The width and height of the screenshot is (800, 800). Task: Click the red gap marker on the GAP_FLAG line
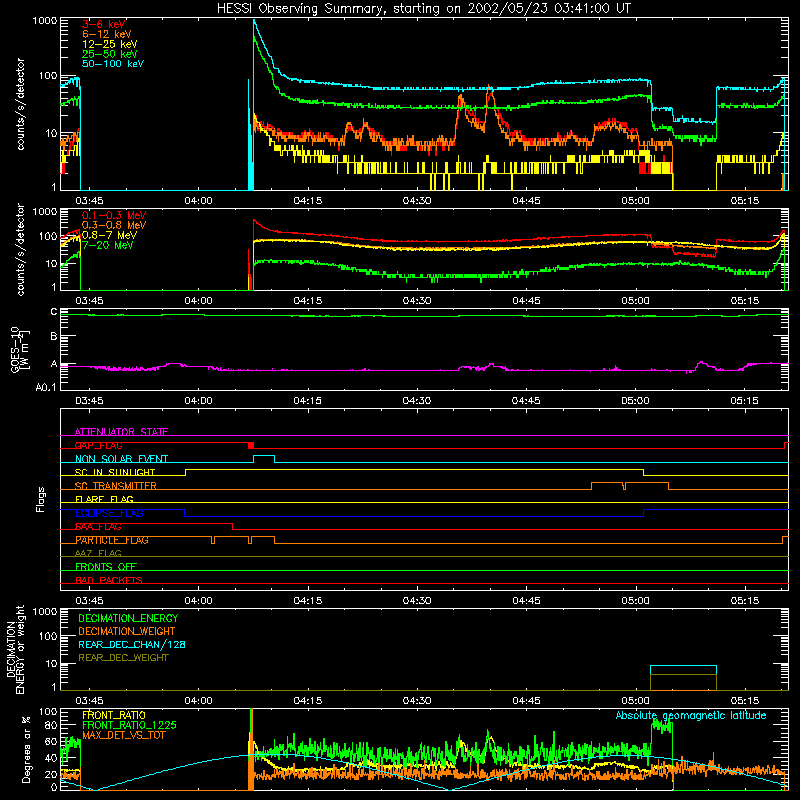point(251,446)
